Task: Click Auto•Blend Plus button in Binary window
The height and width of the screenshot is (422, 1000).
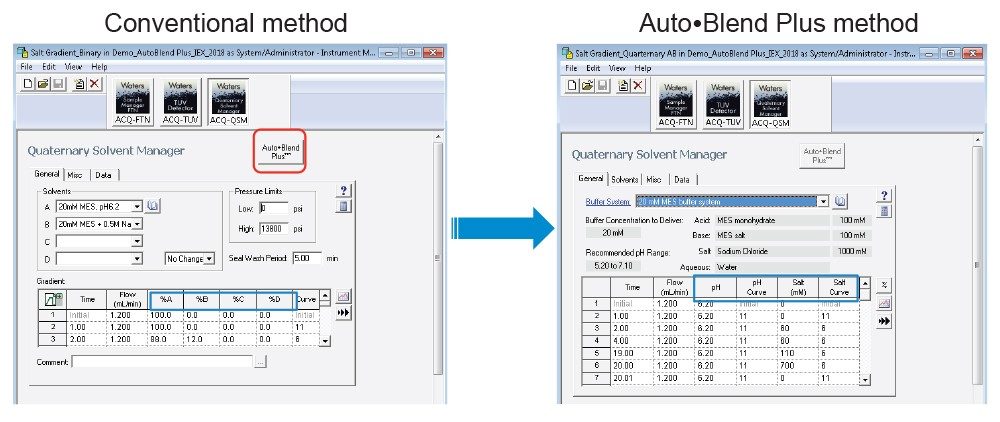Action: 281,152
